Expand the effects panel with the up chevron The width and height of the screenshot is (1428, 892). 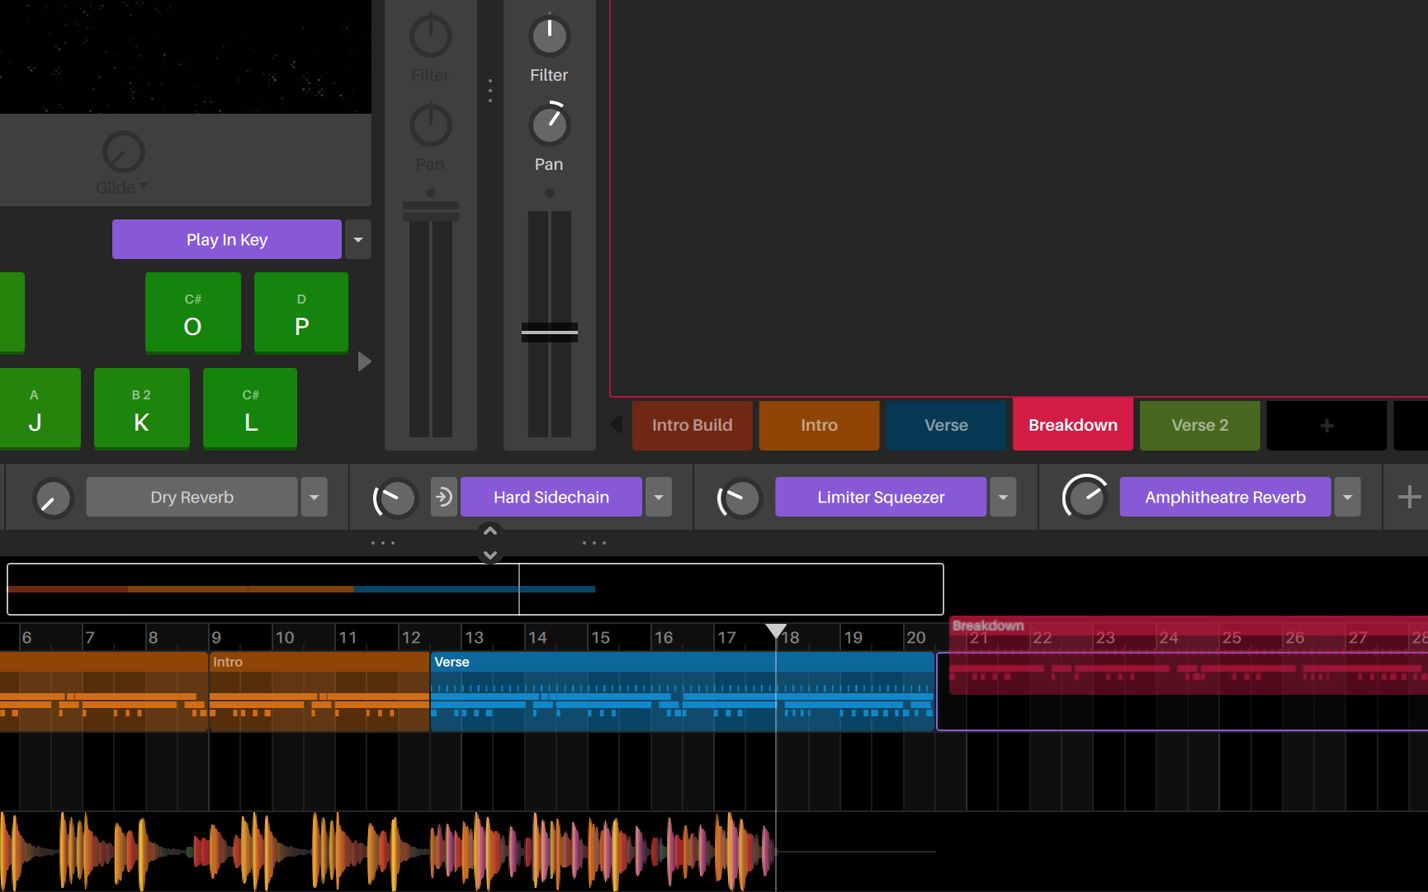[490, 530]
